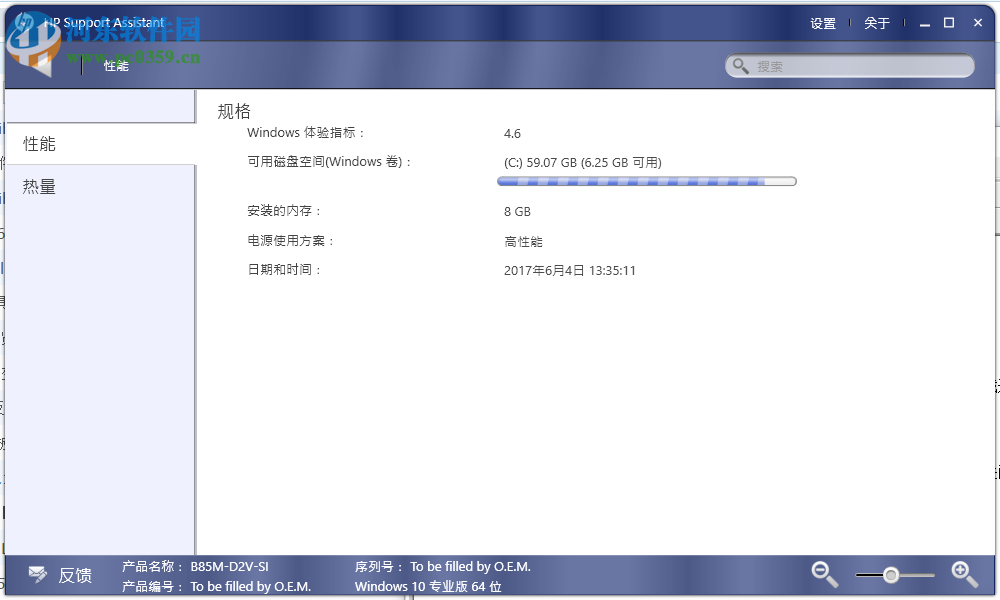Click the zoom slider track to change zoom
This screenshot has width=1000, height=600.
[920, 574]
